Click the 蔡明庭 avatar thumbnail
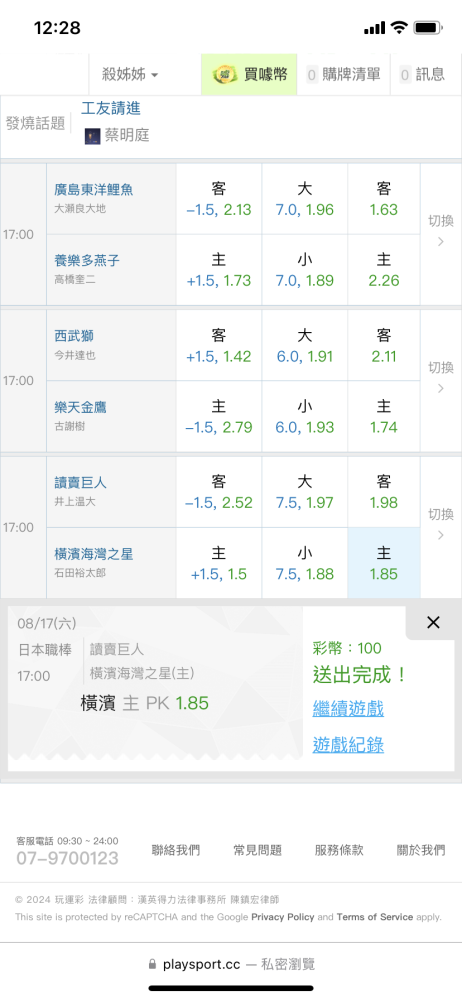The image size is (462, 1000). (x=93, y=135)
